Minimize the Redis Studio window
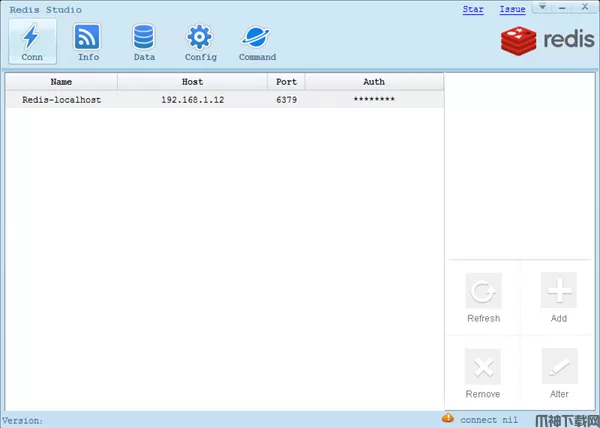This screenshot has height=428, width=600. coord(562,8)
